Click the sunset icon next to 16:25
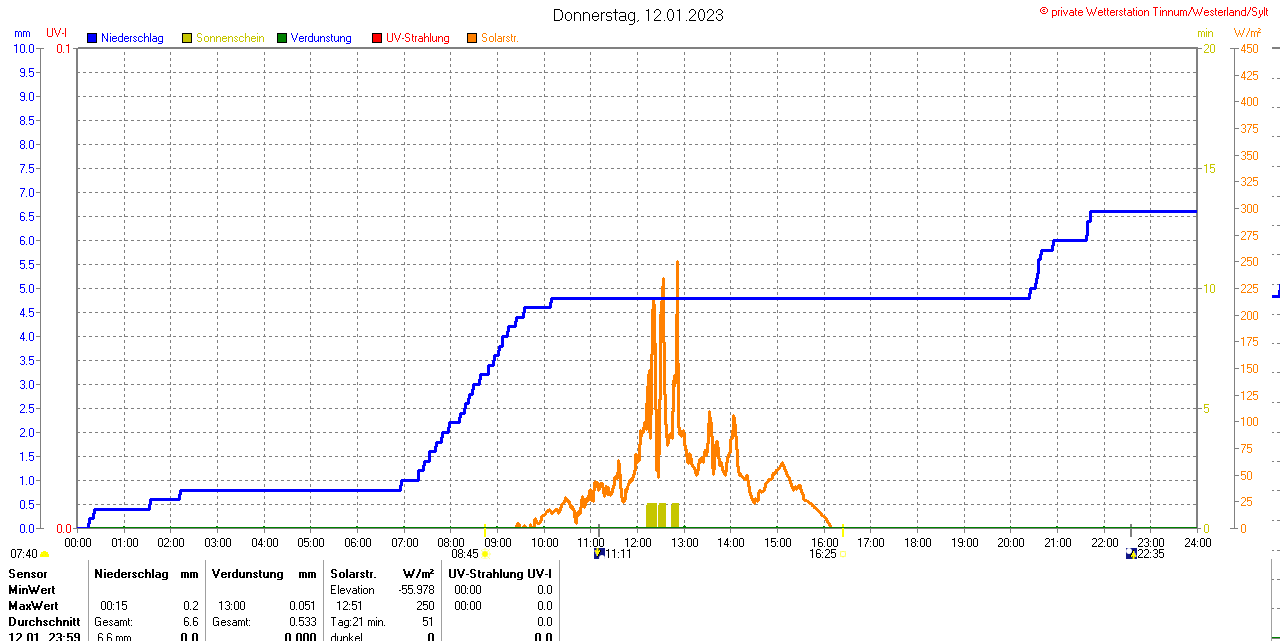 842,553
